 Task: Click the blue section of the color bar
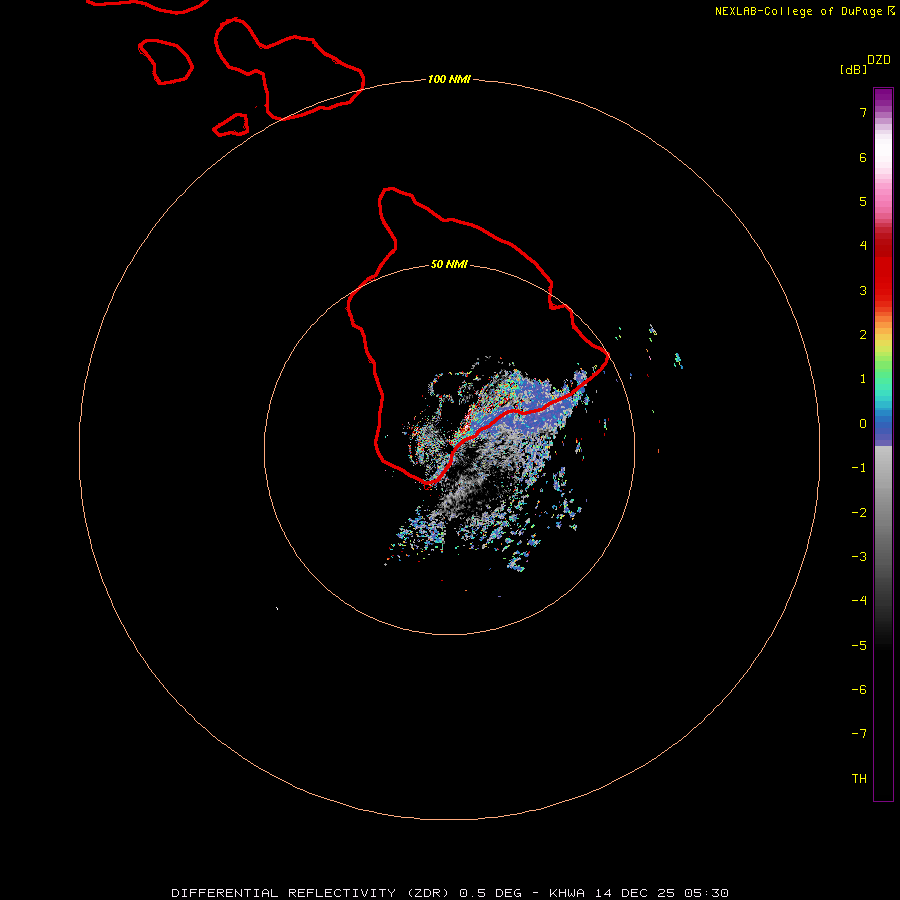[883, 428]
